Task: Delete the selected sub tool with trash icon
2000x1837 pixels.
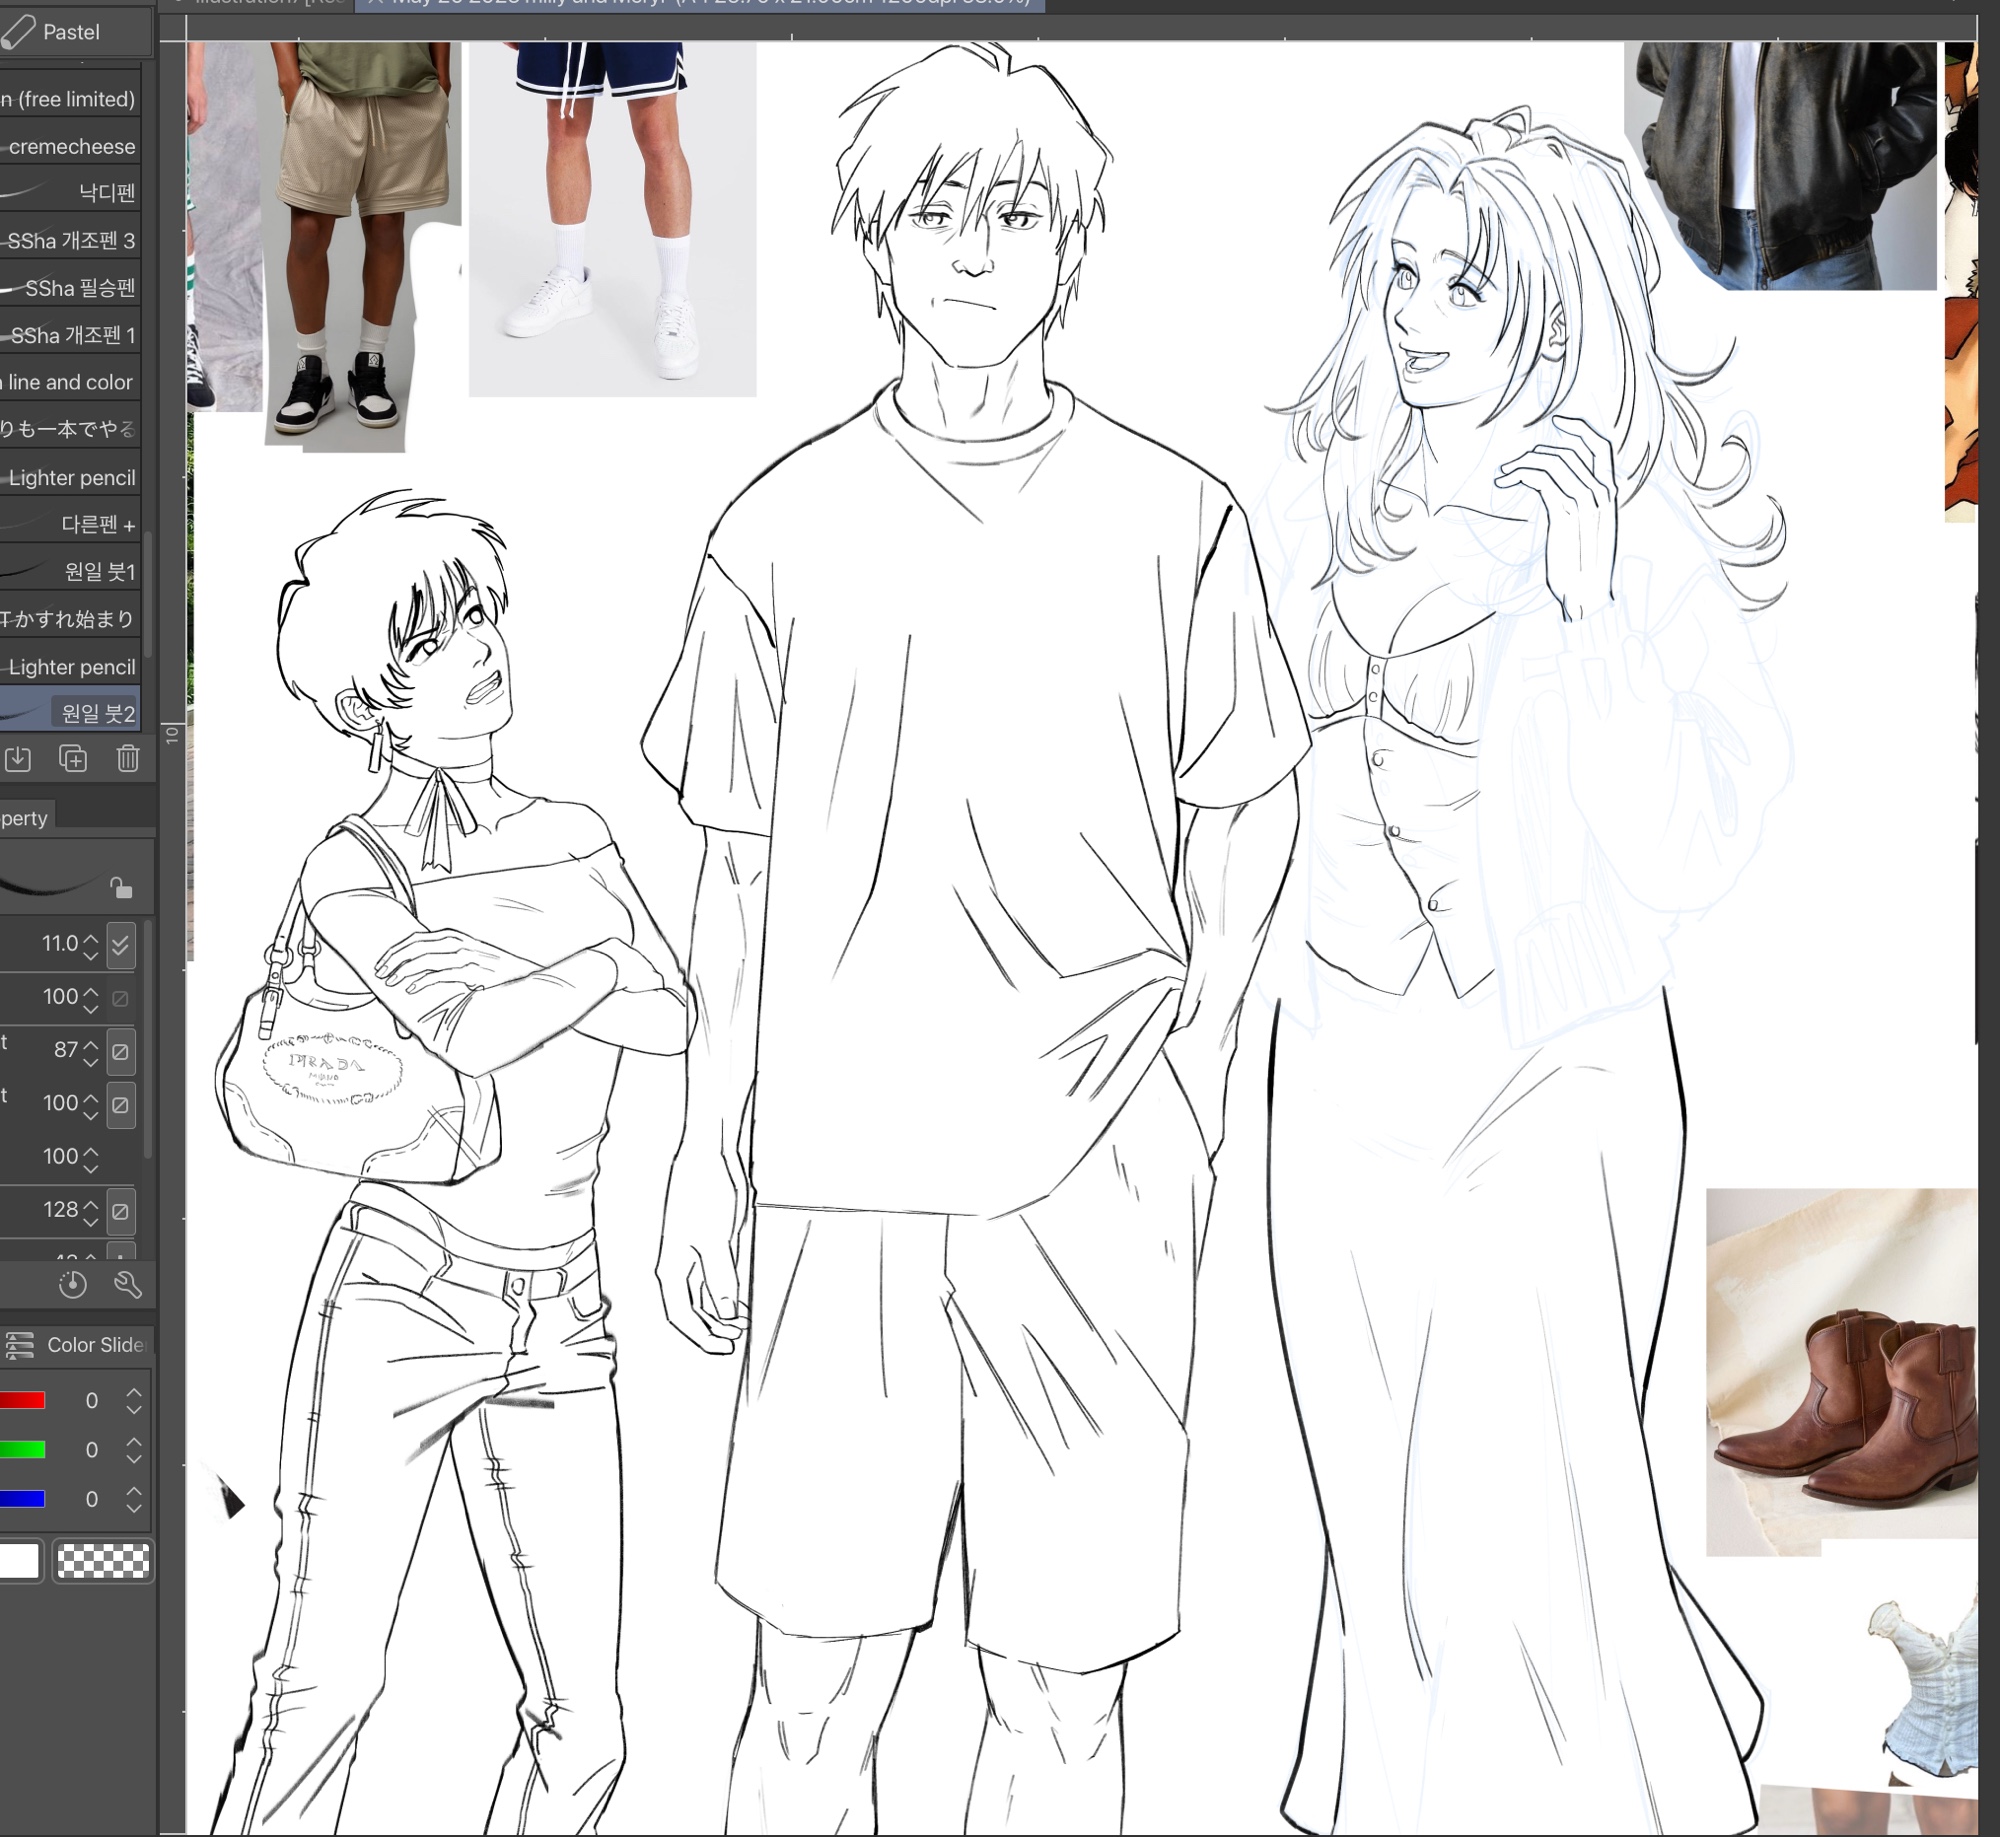Action: point(128,759)
